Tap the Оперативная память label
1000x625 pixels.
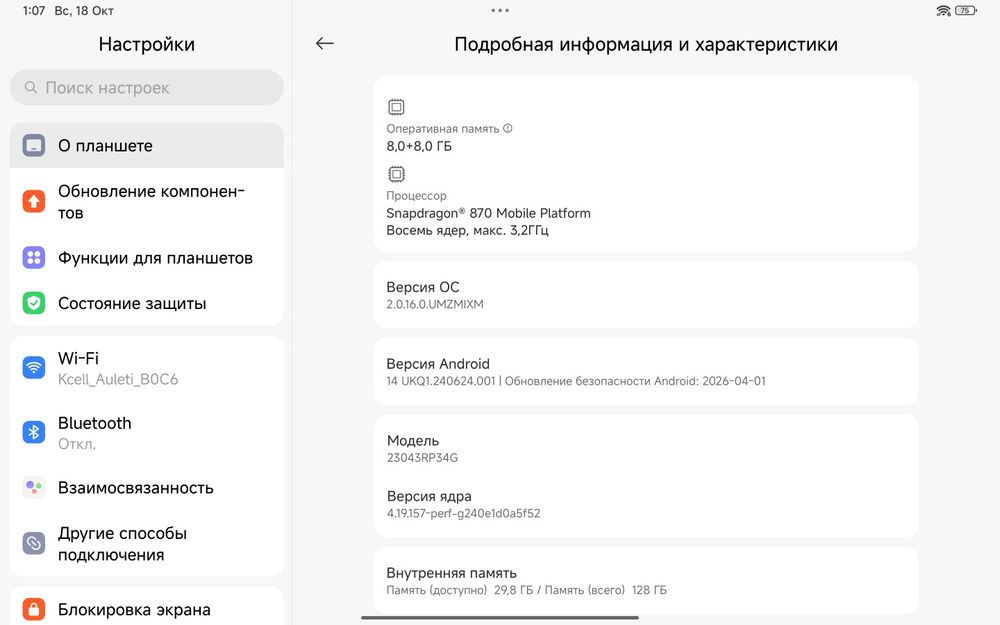(443, 128)
